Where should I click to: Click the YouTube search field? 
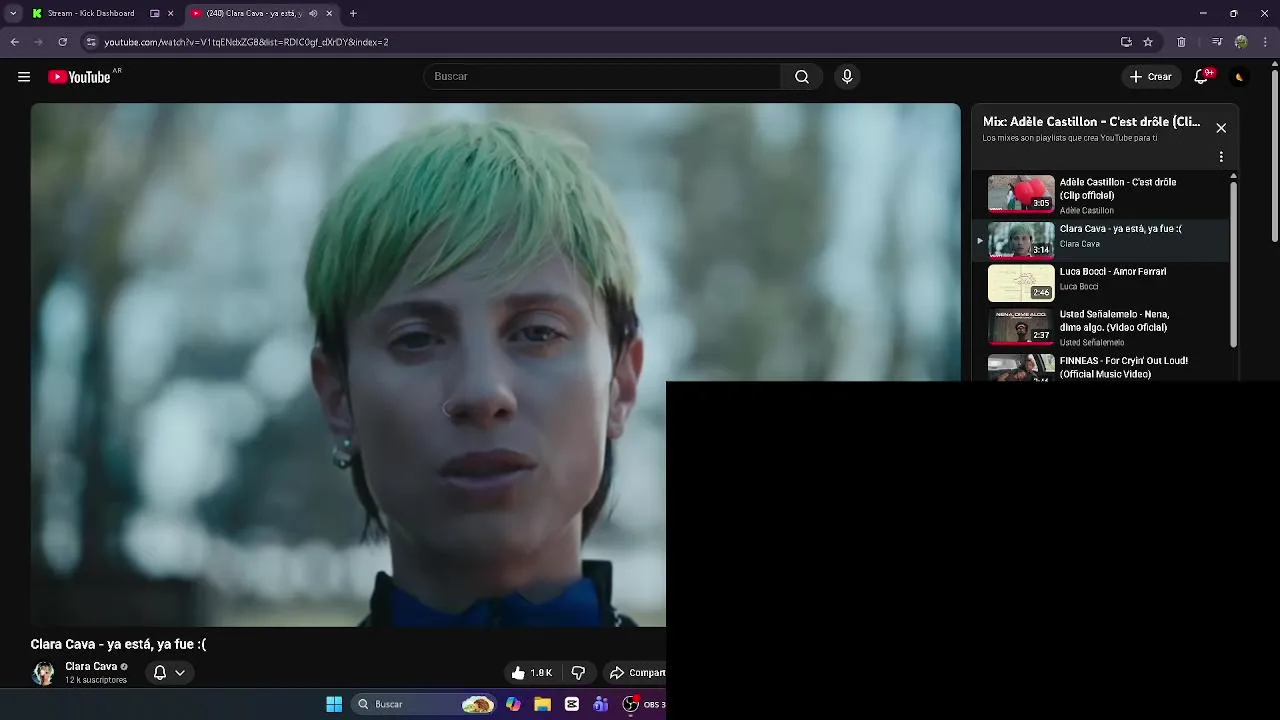[x=602, y=77]
